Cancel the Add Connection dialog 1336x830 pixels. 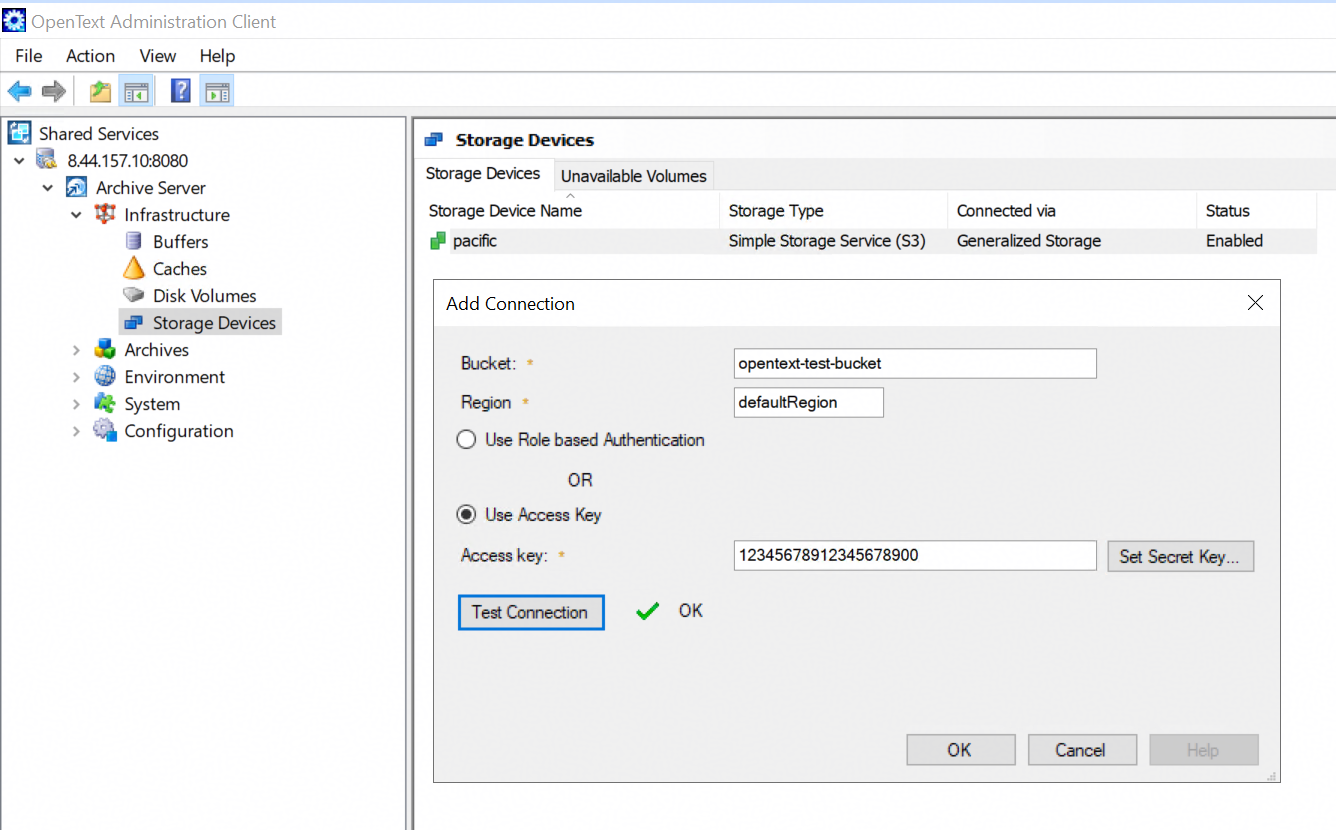(x=1081, y=750)
